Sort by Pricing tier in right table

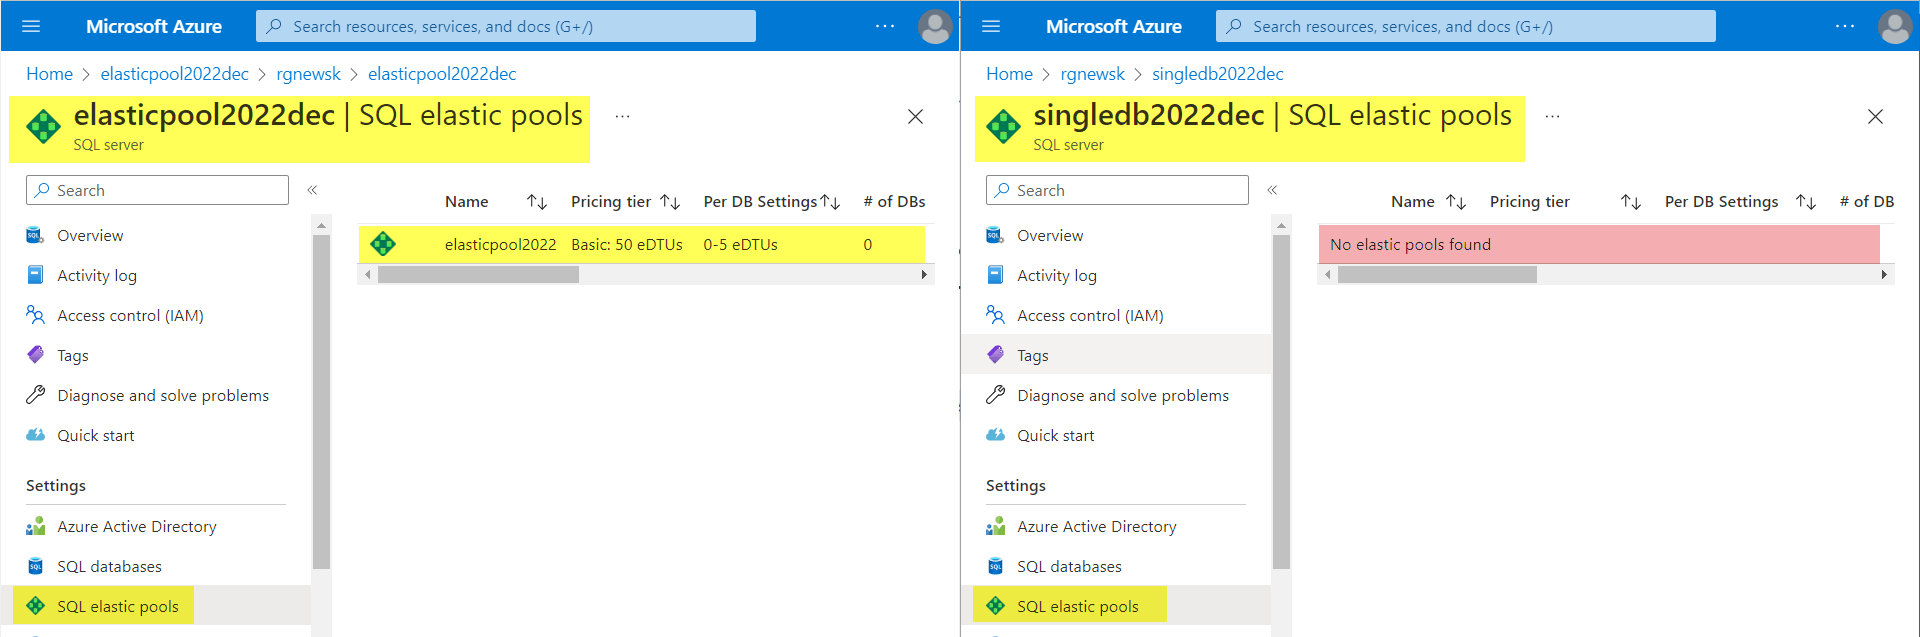click(x=1631, y=202)
